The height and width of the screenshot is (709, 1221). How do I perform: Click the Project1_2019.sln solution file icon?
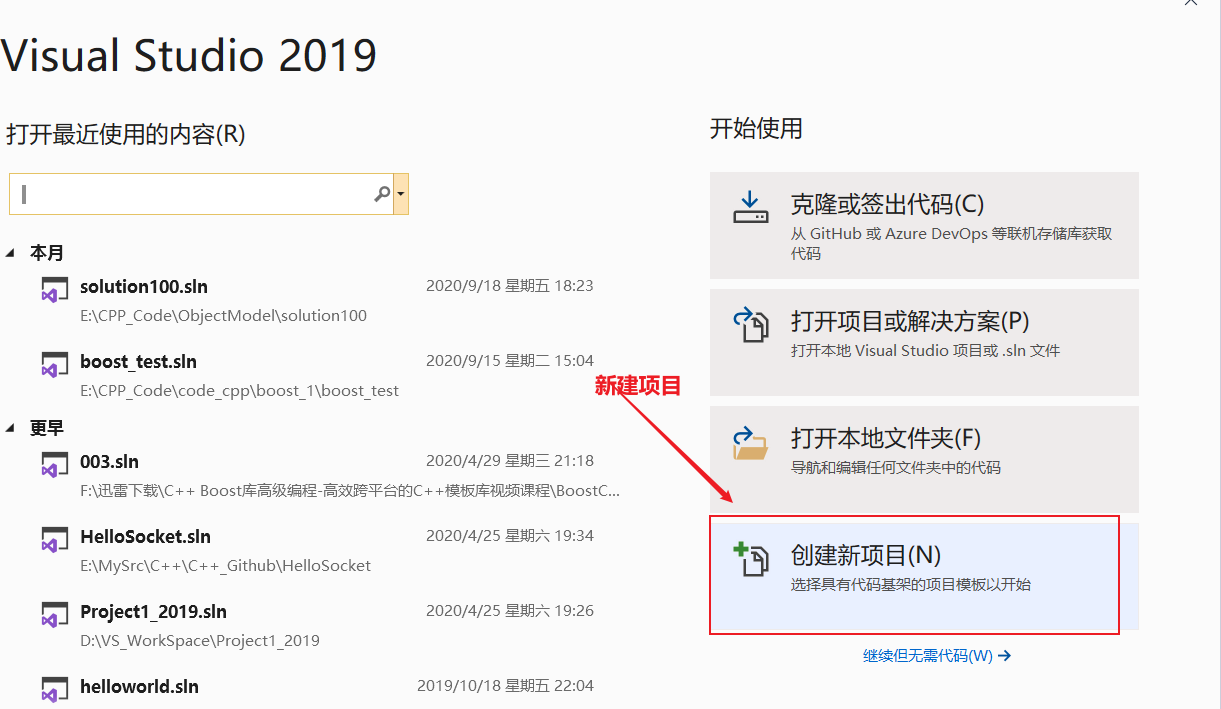click(54, 615)
